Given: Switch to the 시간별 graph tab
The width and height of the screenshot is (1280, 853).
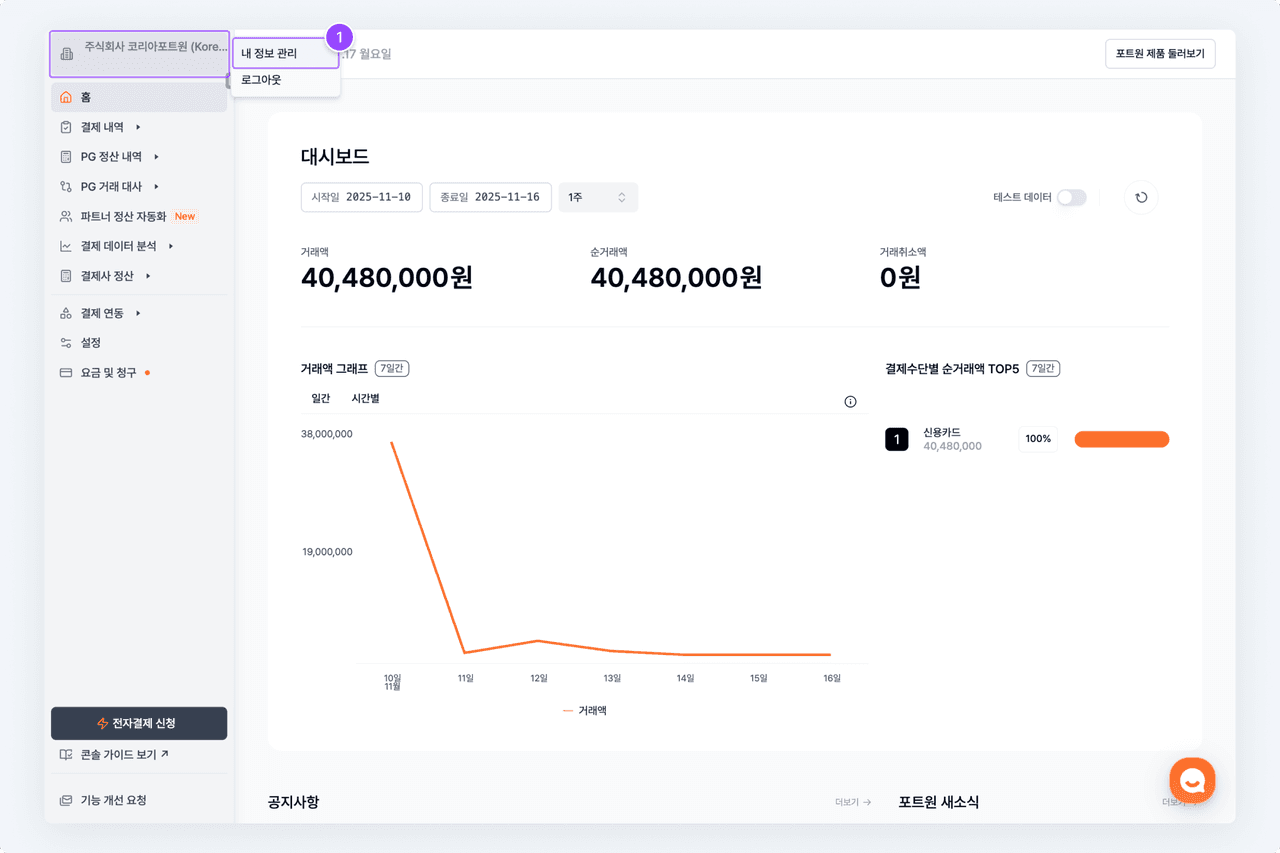Looking at the screenshot, I should (x=365, y=399).
